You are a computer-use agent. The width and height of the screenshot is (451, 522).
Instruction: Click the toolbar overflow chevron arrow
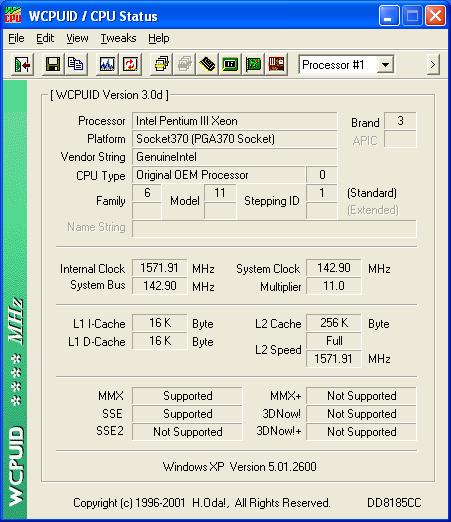(433, 64)
